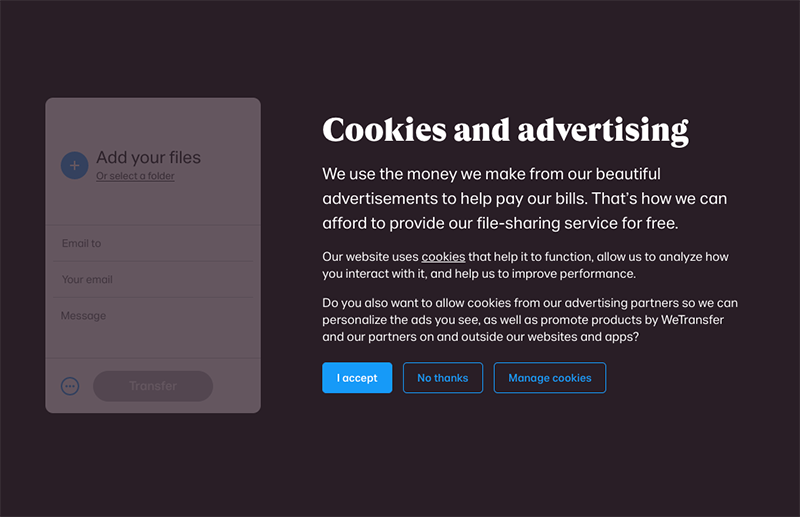Click the "Add your files" label
Viewport: 800px width, 517px height.
[x=148, y=157]
